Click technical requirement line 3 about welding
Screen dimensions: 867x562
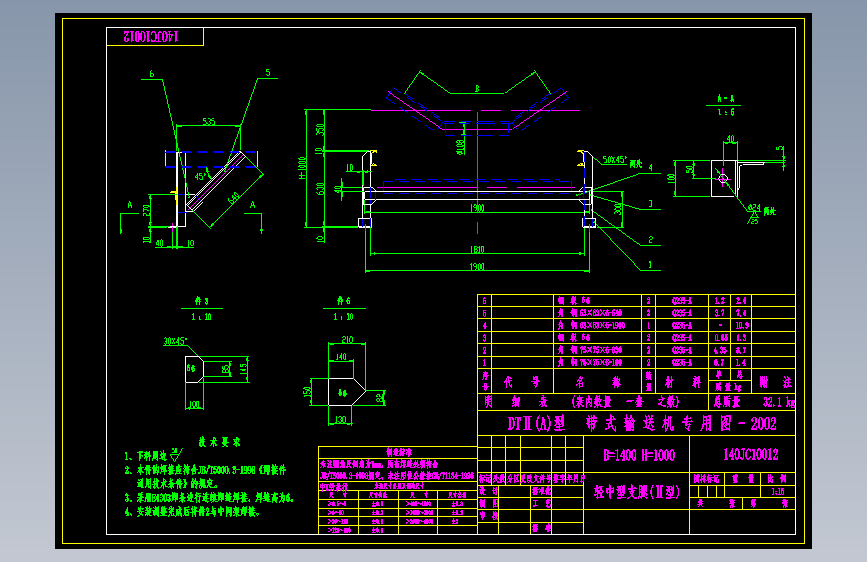(208, 498)
